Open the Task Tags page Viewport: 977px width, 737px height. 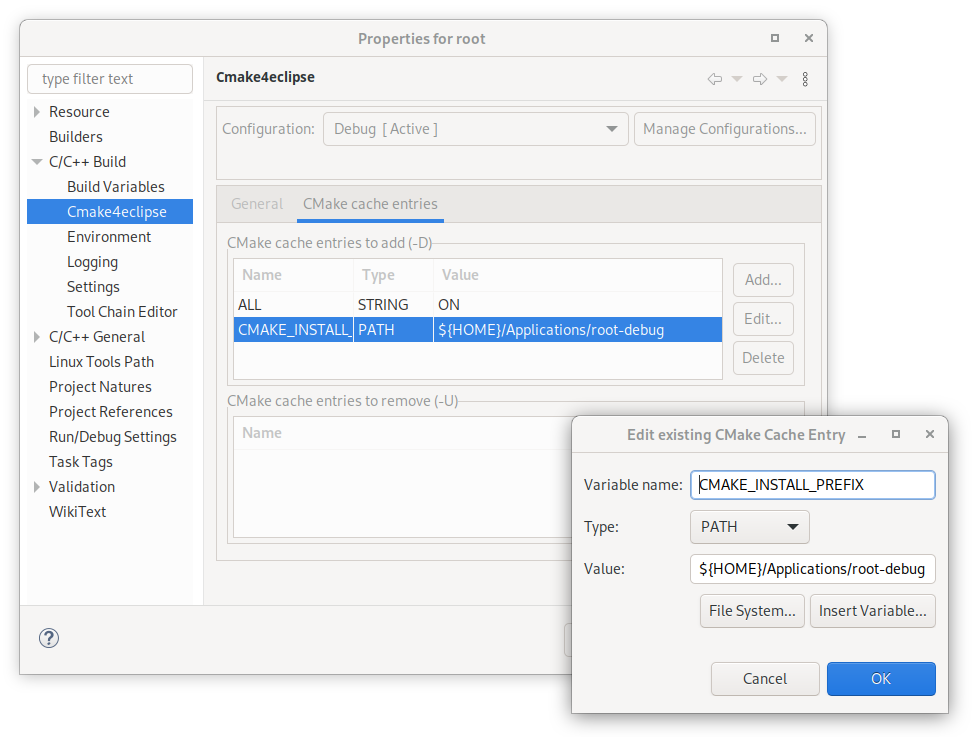click(x=81, y=462)
